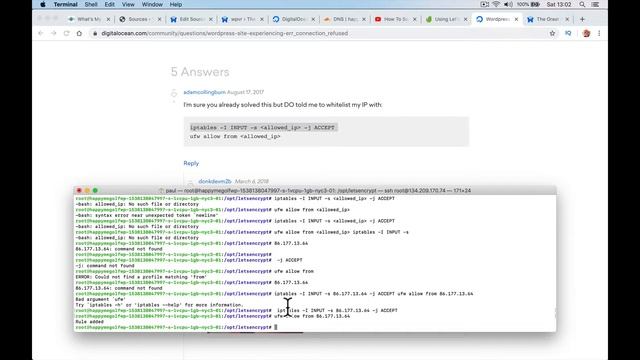Viewport: 640px width, 360px height.
Task: Switch to the last browser tab, The Great
Action: coord(547,19)
